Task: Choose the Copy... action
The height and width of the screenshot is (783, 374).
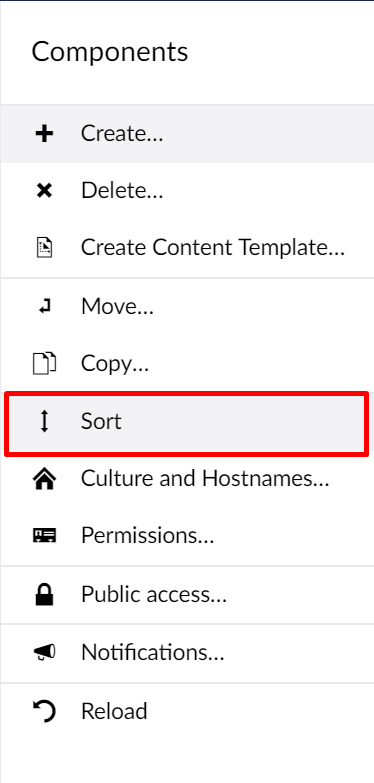Action: click(x=187, y=364)
